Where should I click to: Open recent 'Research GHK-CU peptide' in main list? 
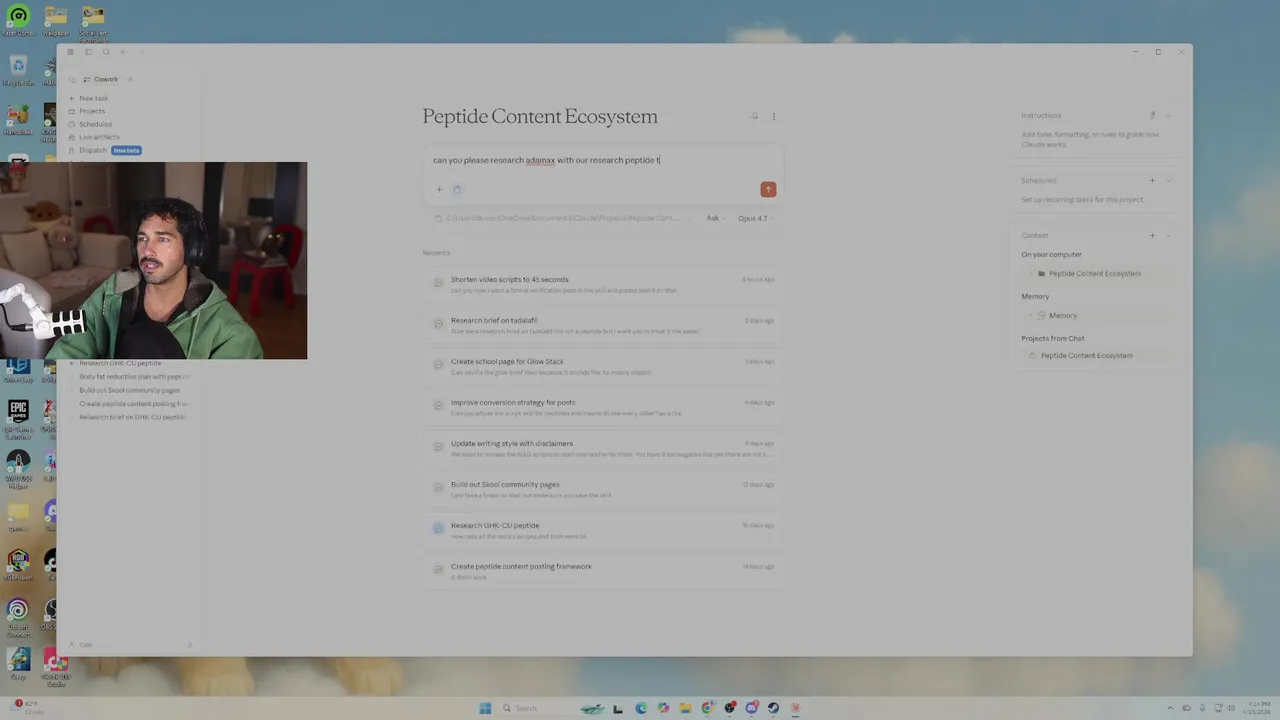click(604, 530)
